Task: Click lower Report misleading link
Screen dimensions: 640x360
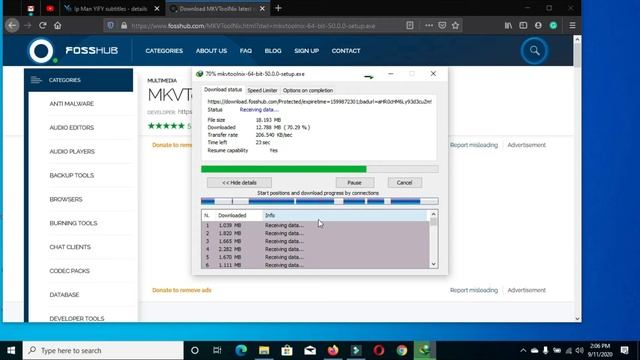Action: tap(474, 290)
